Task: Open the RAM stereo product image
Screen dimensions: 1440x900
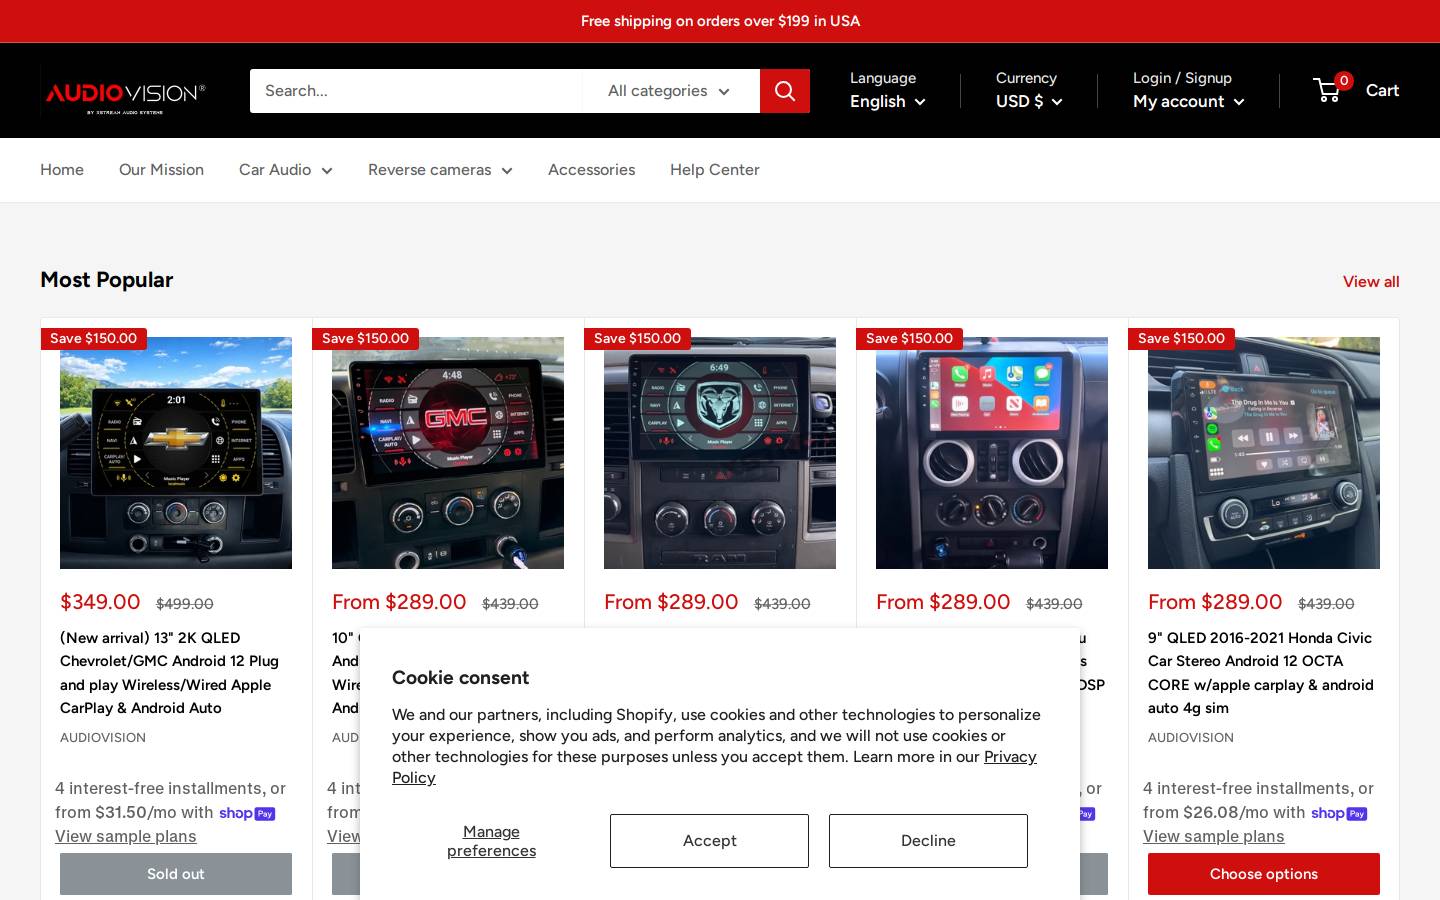Action: (x=720, y=453)
